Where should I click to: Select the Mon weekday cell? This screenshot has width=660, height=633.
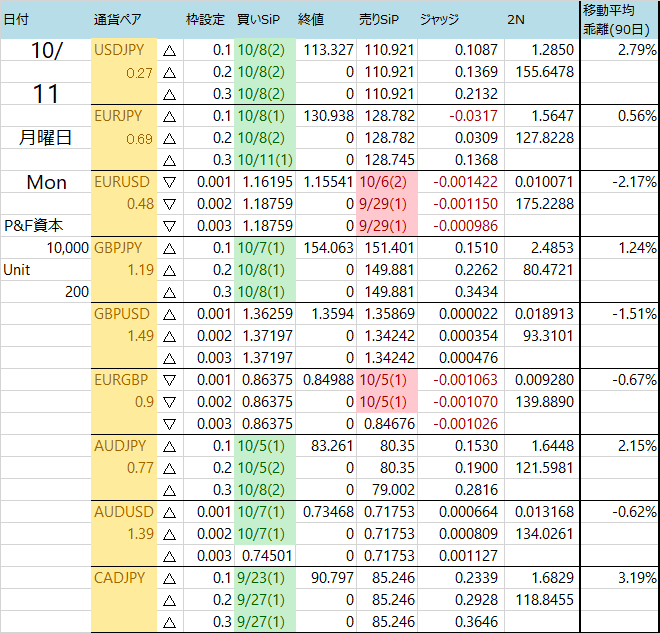click(46, 182)
